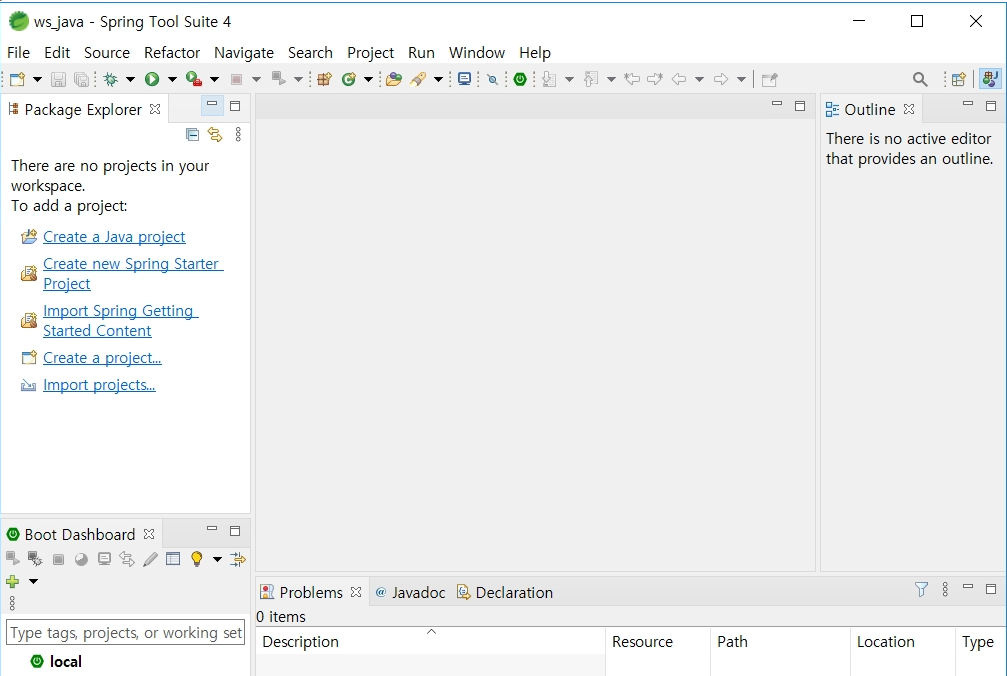
Task: Open the Refactor menu
Action: tap(171, 53)
